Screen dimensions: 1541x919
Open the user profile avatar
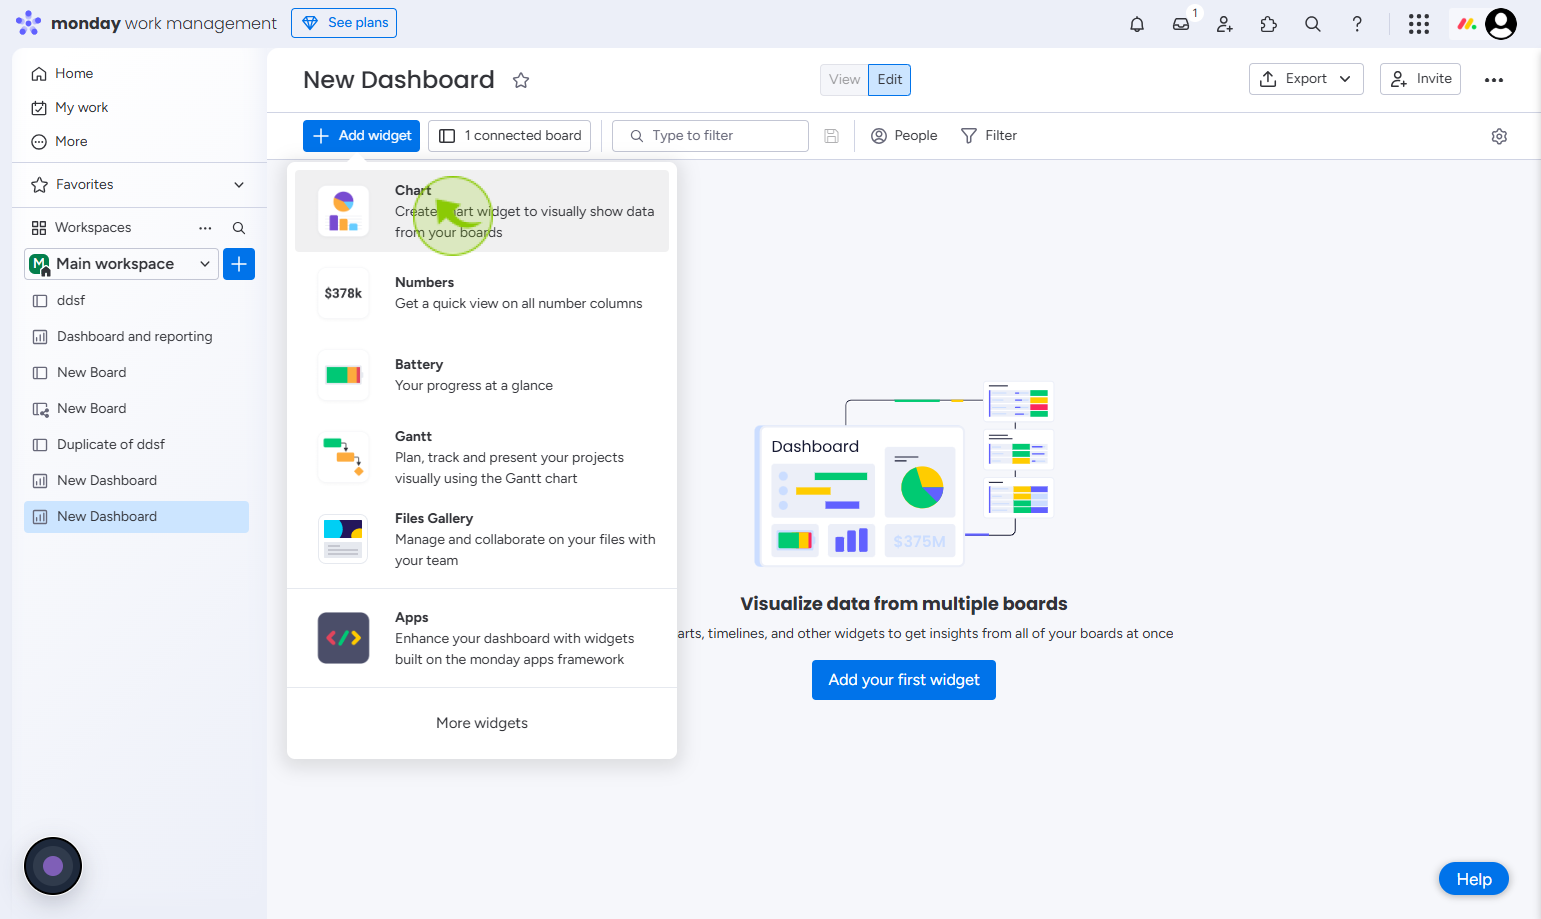pyautogui.click(x=1501, y=24)
